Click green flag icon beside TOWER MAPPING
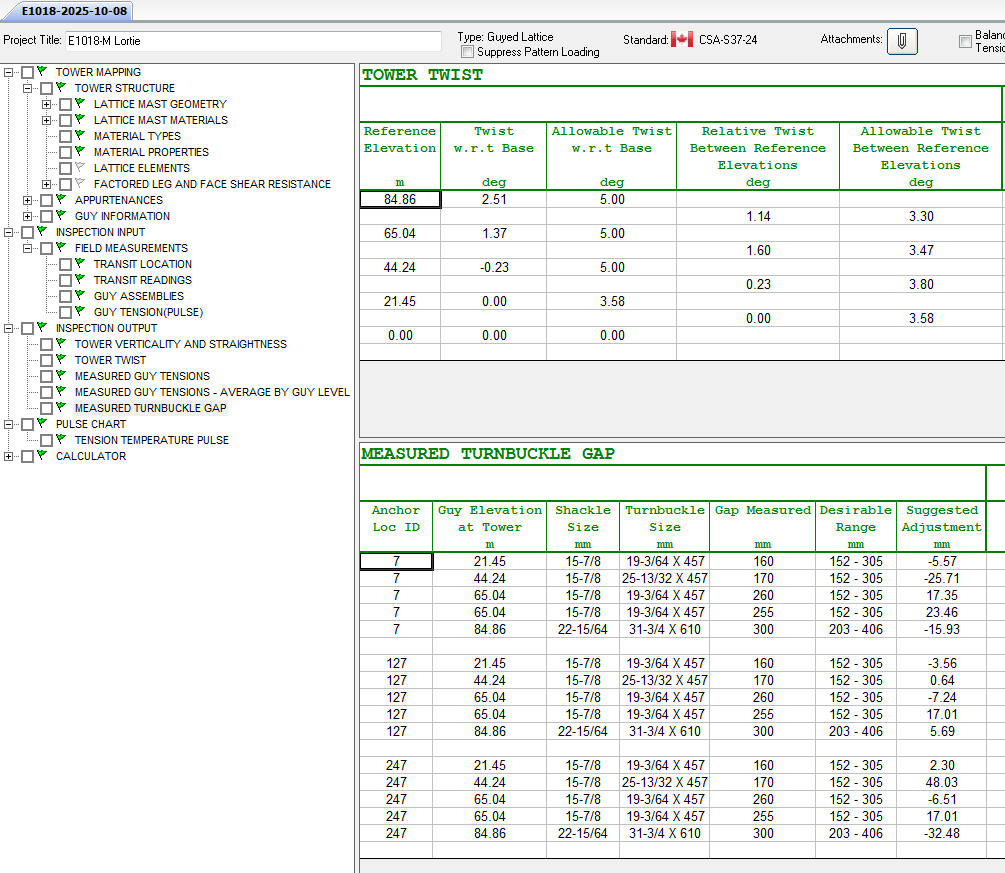The width and height of the screenshot is (1005, 873). [x=42, y=71]
